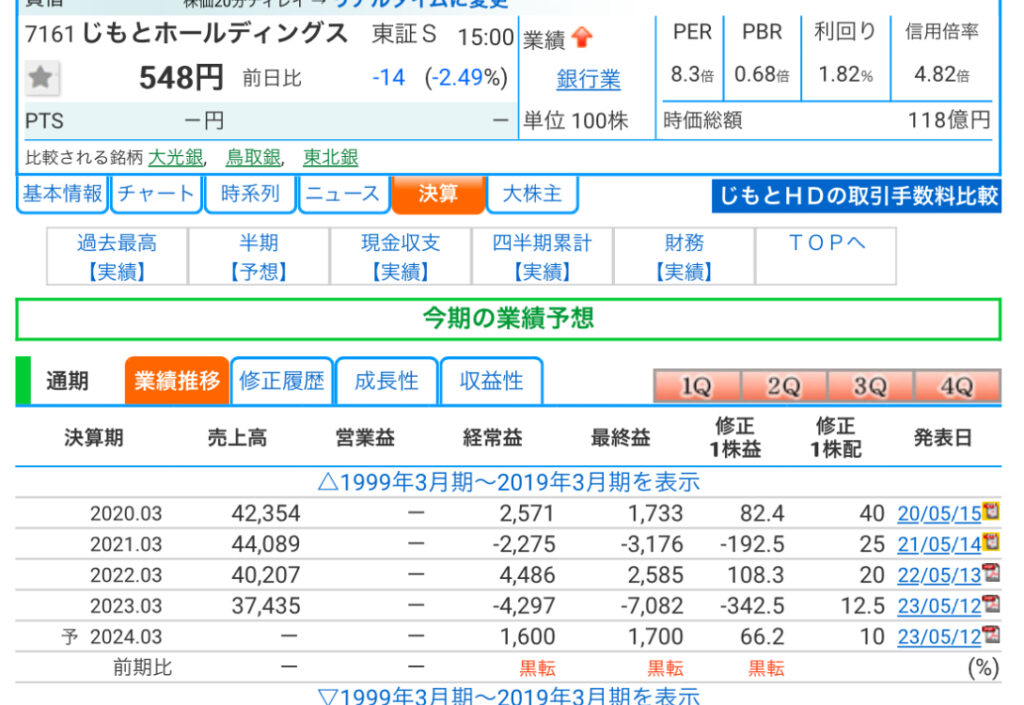Open じもとHDの取引手数料比較 banner
1024x705 pixels.
tap(857, 196)
